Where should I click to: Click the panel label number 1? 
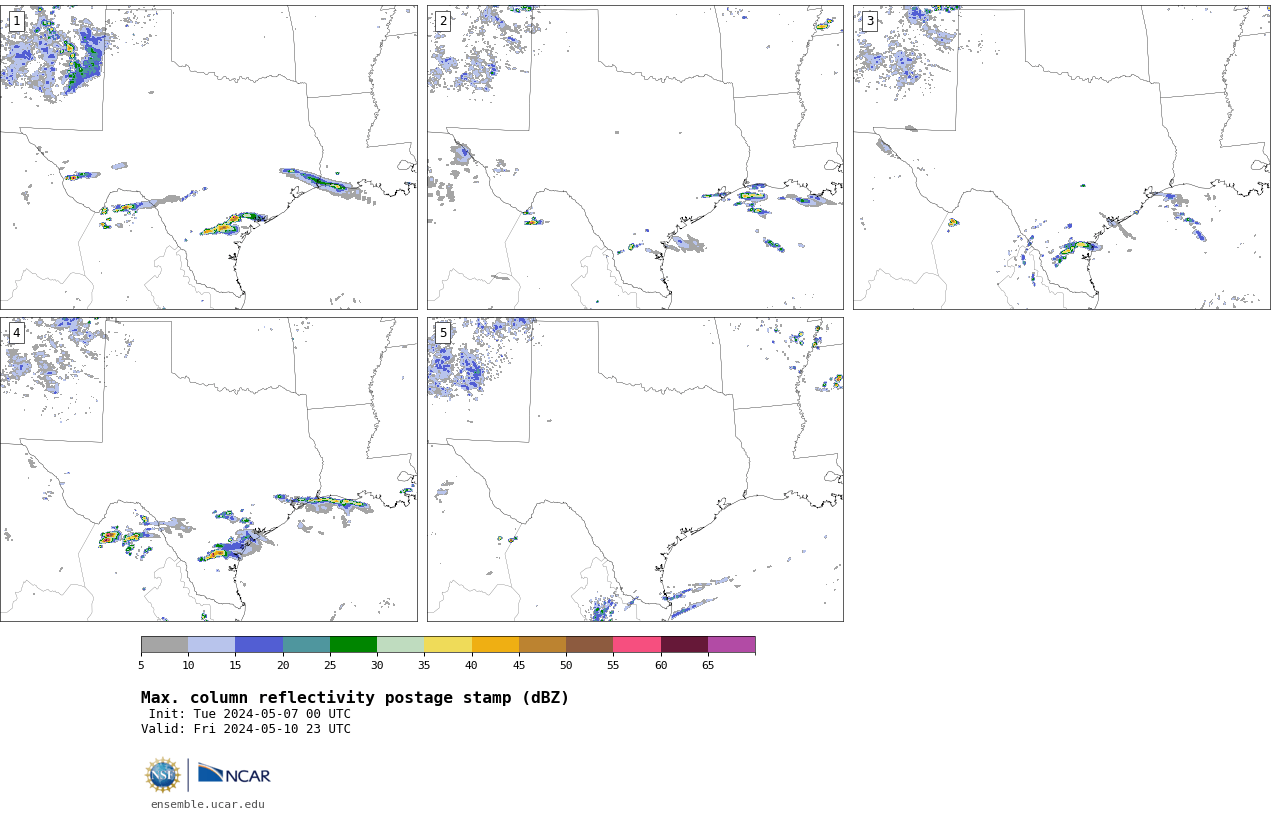point(16,21)
